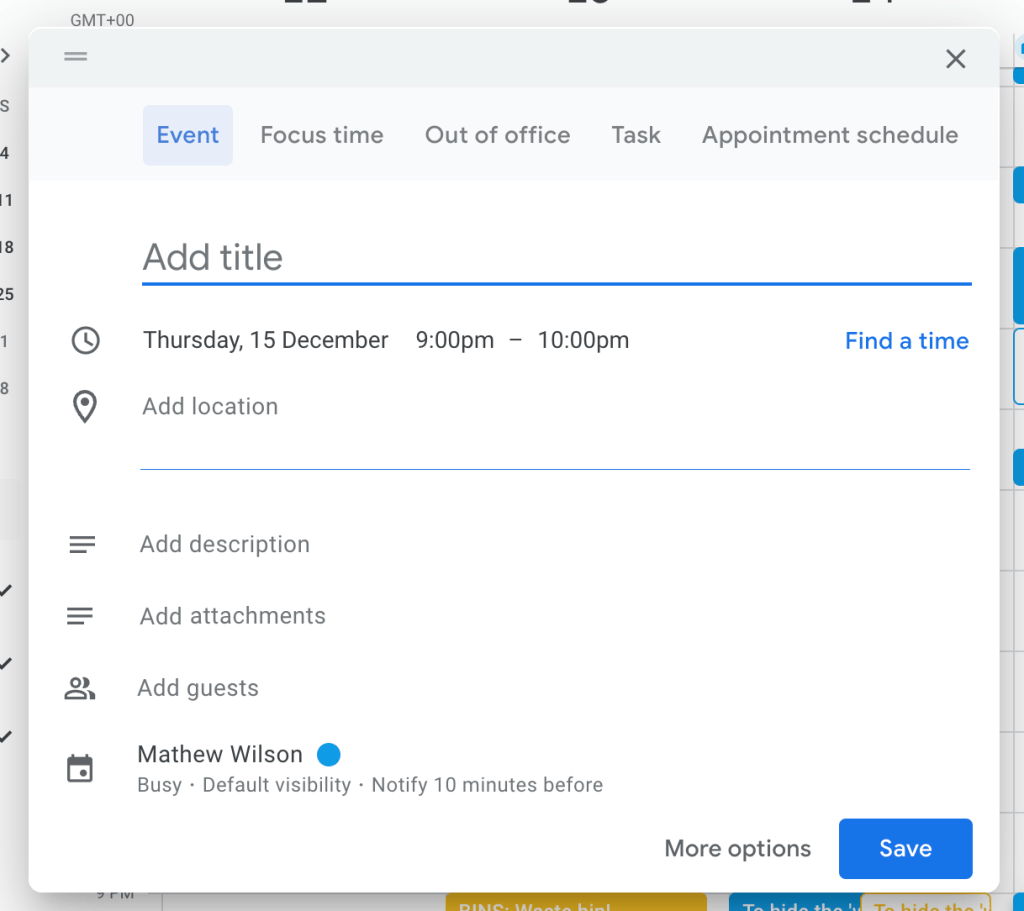This screenshot has width=1024, height=911.
Task: Open the 9:00pm start time dropdown
Action: 455,340
